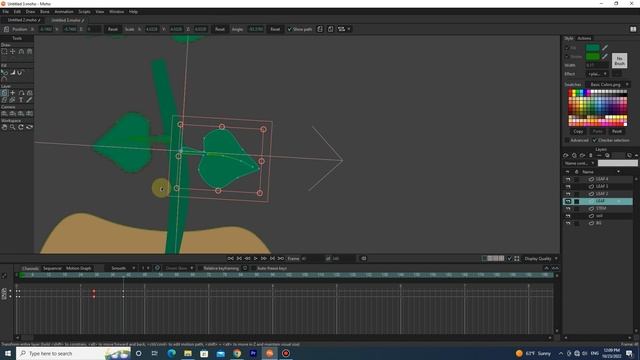
Task: Open the File menu
Action: pyautogui.click(x=5, y=12)
